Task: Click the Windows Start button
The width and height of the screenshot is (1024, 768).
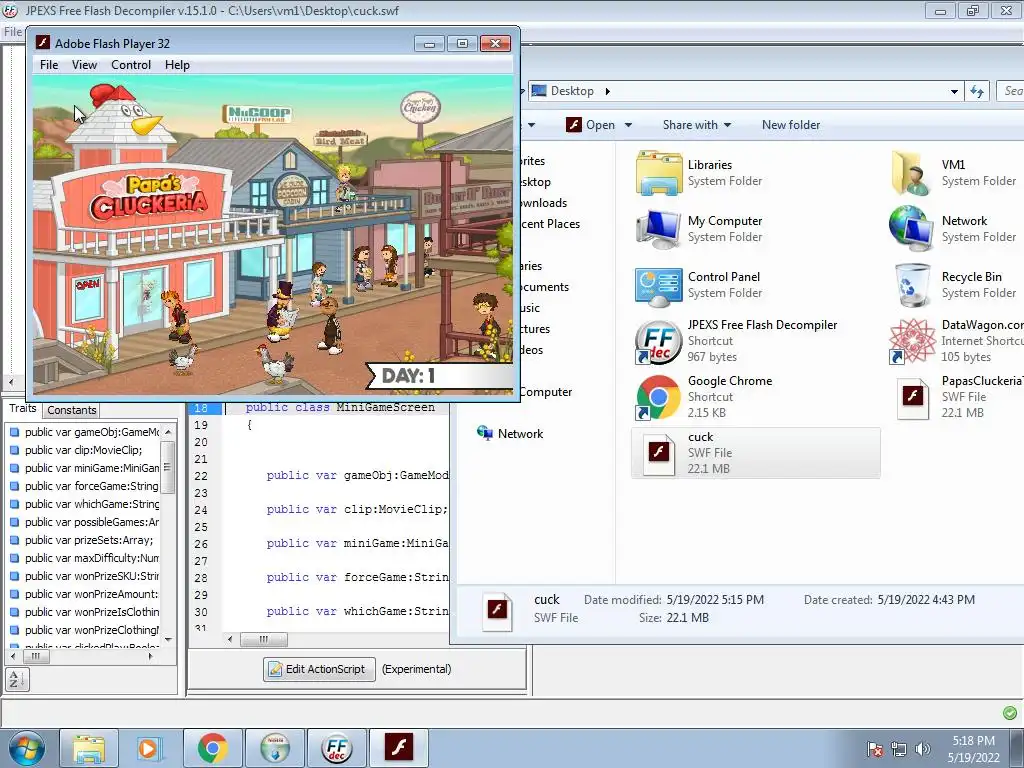Action: click(27, 748)
